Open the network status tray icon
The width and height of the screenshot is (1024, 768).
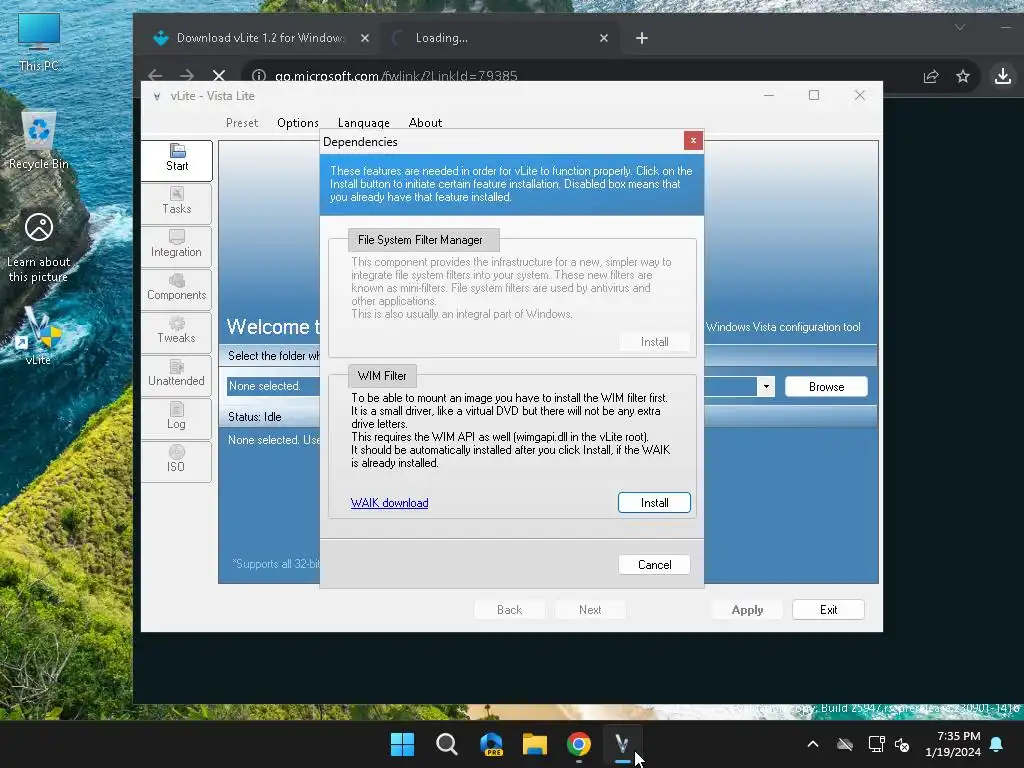(x=876, y=744)
